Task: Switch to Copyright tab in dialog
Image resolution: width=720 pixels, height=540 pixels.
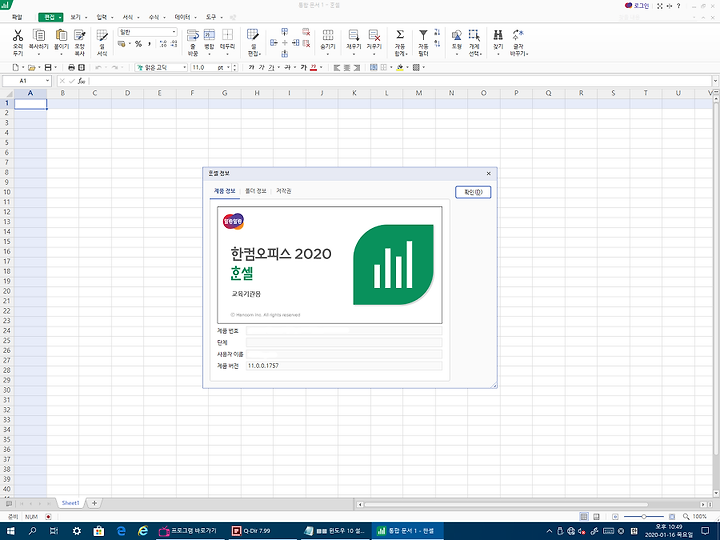Action: 284,191
